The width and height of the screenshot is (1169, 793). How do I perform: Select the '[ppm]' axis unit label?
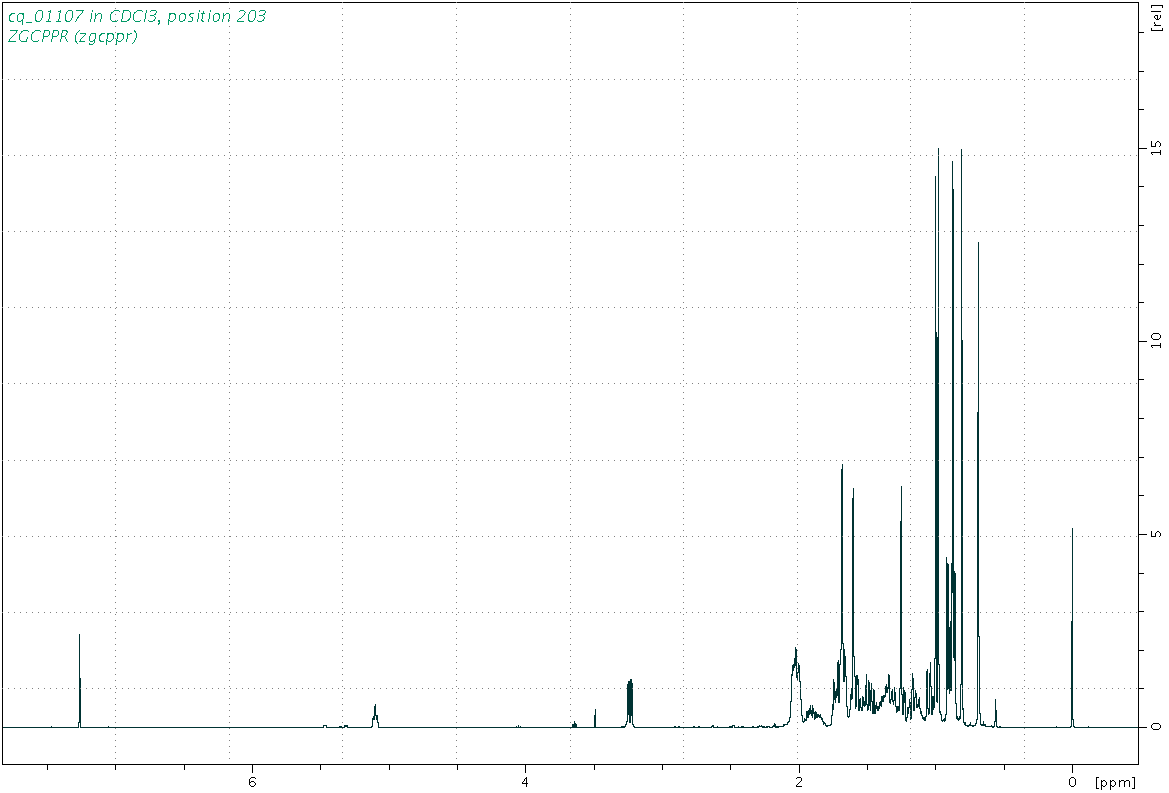click(x=1115, y=782)
